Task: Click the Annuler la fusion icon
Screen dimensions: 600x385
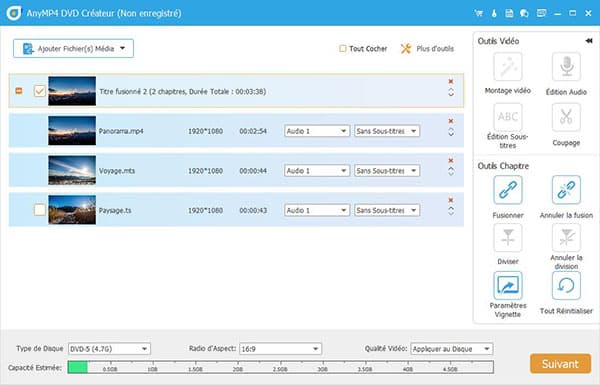Action: (x=566, y=190)
